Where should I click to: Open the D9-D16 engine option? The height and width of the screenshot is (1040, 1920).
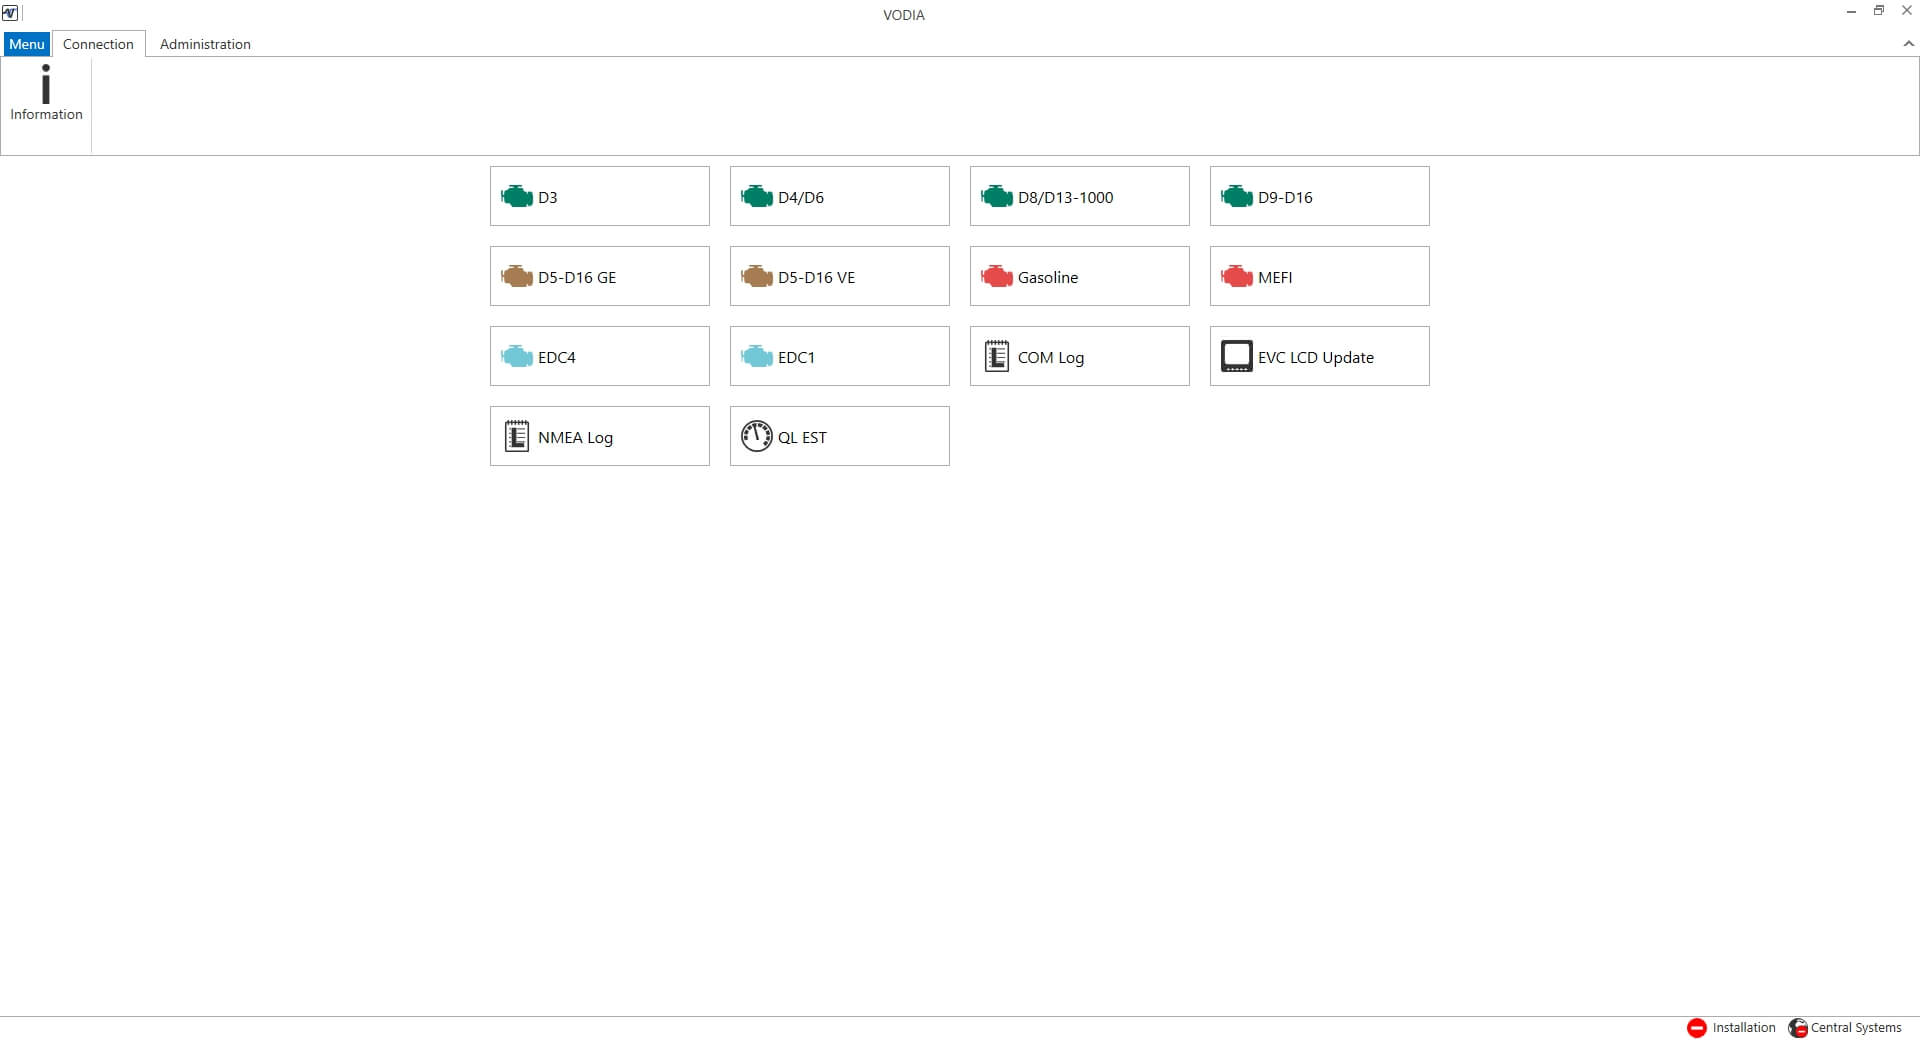tap(1319, 197)
